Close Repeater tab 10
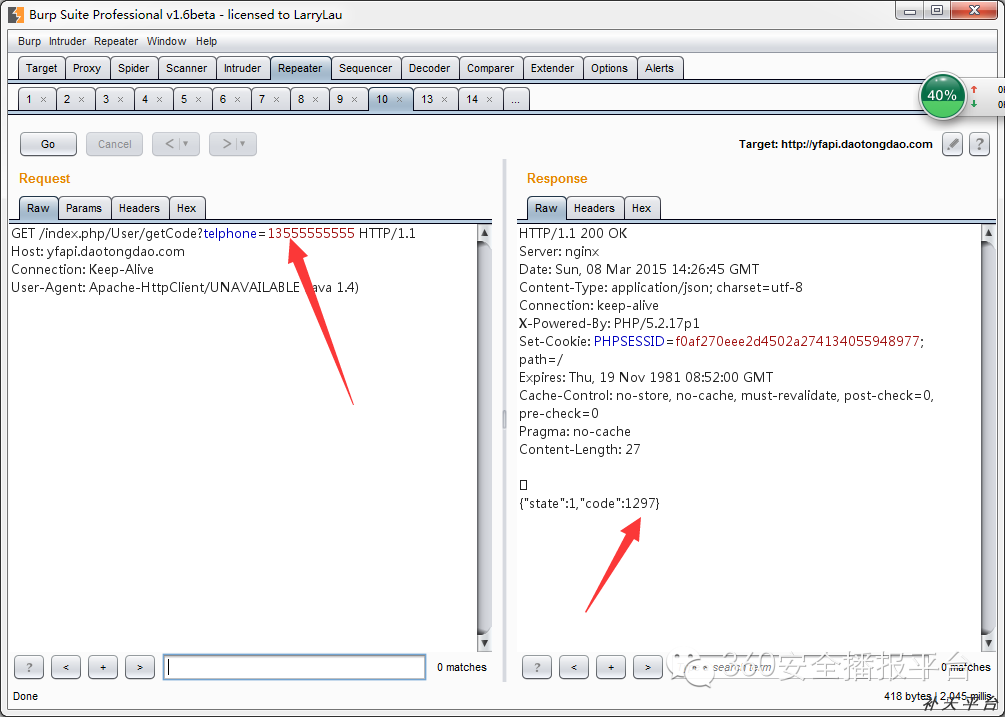The image size is (1005, 717). (399, 99)
